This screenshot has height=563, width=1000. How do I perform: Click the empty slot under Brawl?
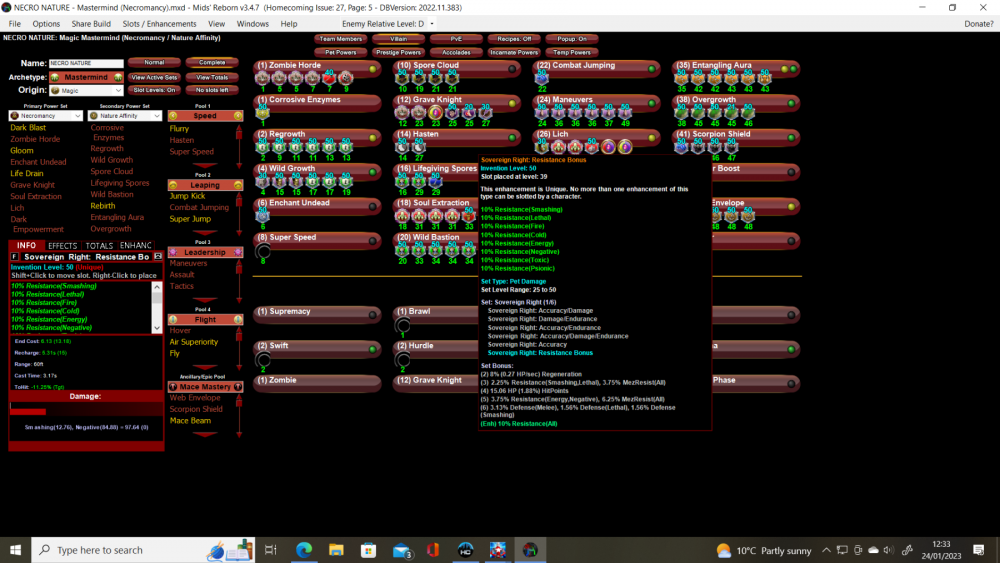point(402,325)
